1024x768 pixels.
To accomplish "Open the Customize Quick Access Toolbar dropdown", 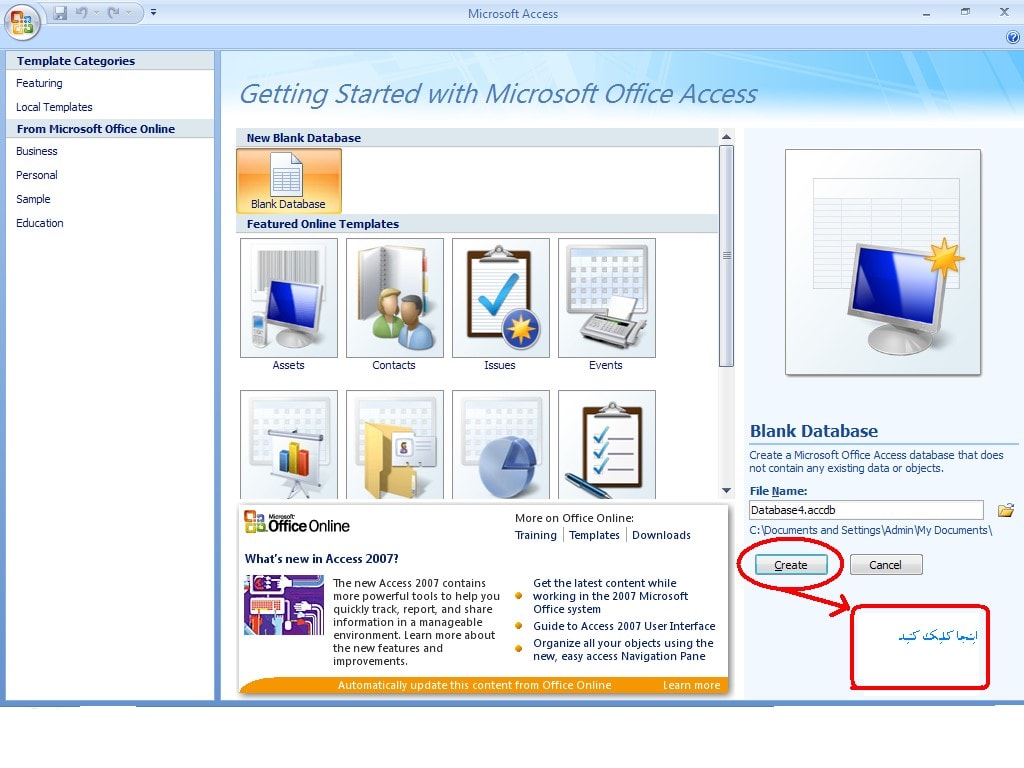I will tap(153, 12).
